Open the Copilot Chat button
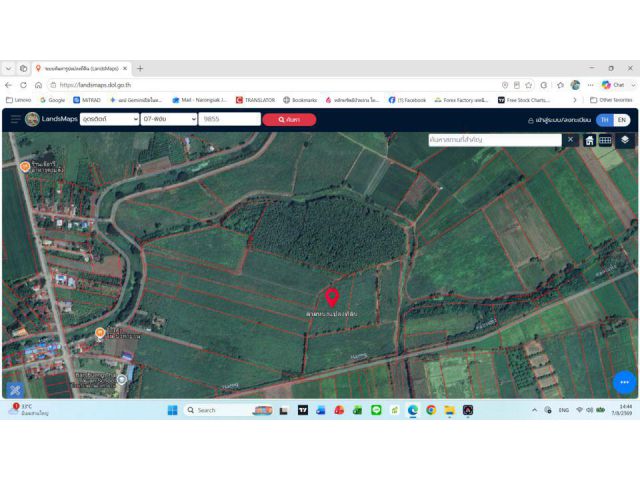The image size is (640, 480). pos(613,85)
